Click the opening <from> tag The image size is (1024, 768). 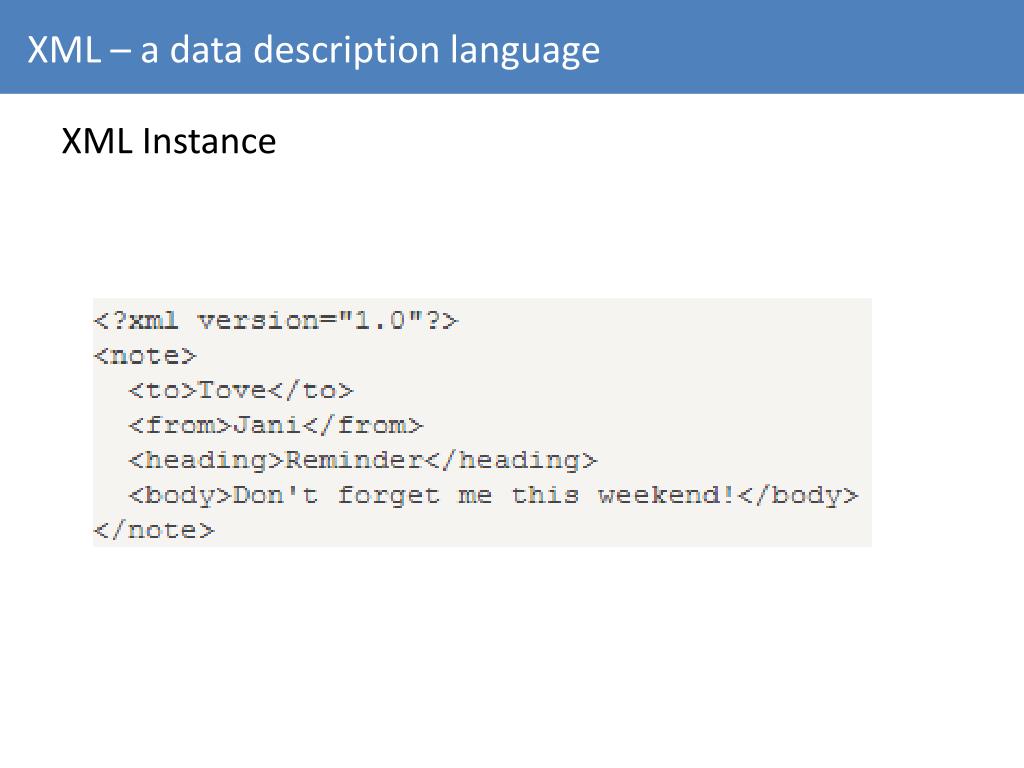(x=180, y=426)
